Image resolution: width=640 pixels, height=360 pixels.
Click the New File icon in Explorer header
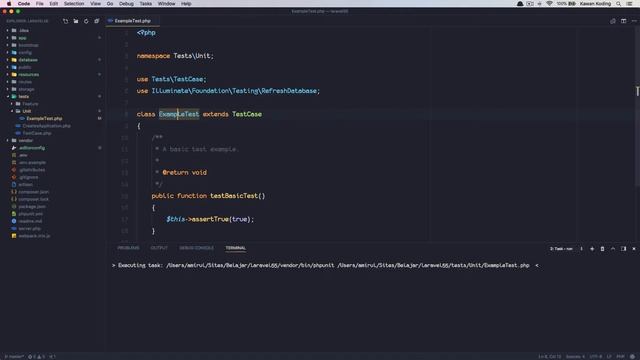tap(66, 21)
